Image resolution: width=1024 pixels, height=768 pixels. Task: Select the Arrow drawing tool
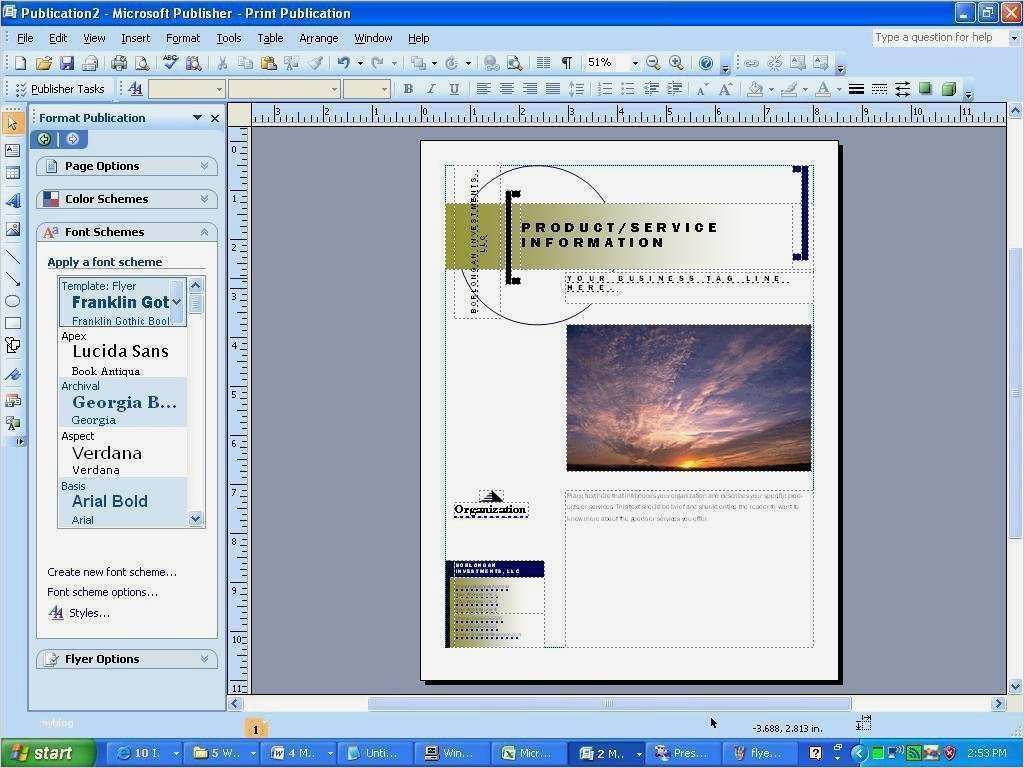coord(13,277)
